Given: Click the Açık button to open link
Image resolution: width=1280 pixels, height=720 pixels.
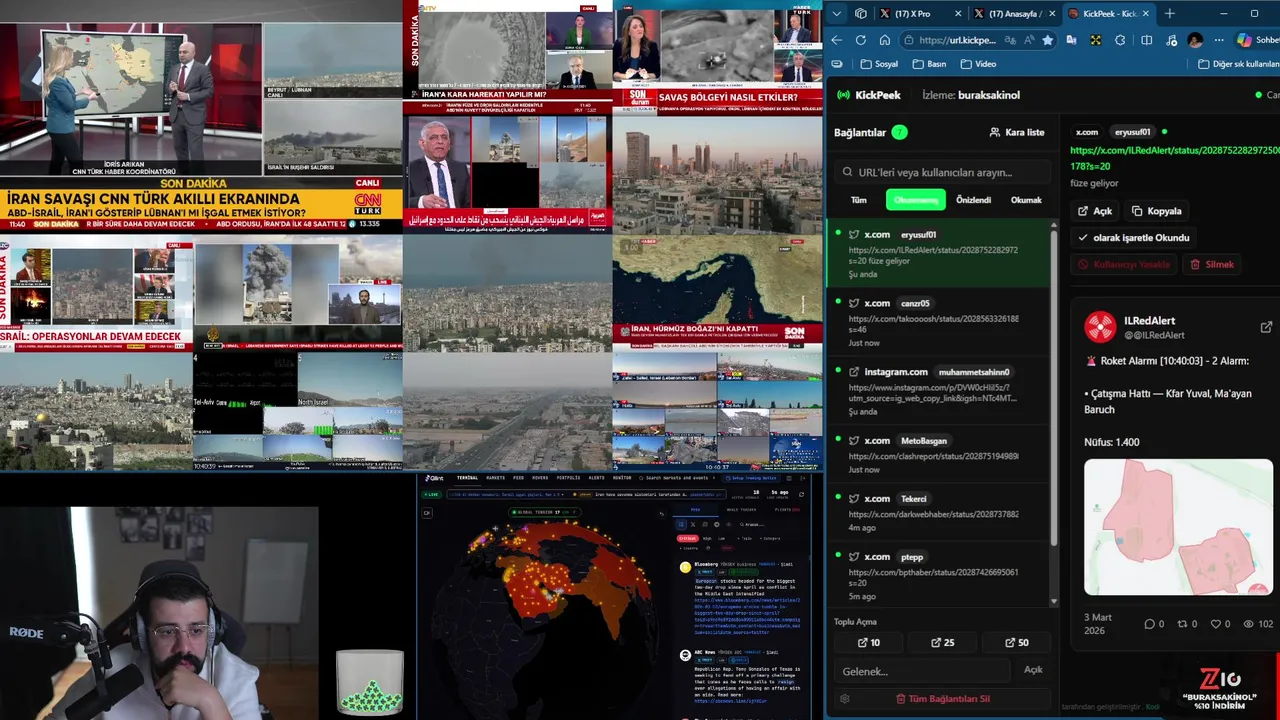Looking at the screenshot, I should [x=1095, y=211].
